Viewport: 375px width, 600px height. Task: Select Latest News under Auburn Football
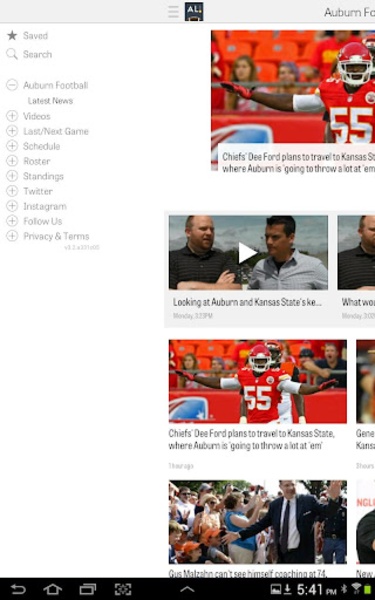click(50, 101)
